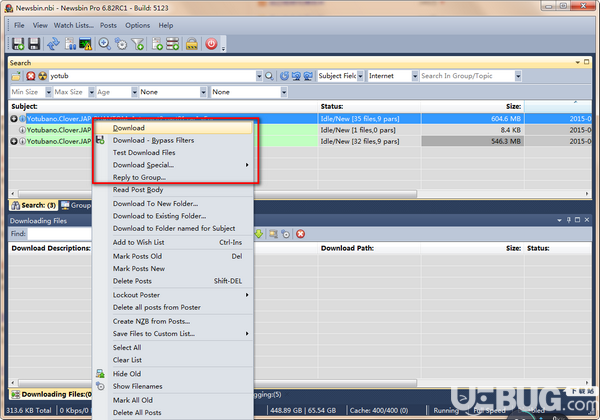Select Create NZB from Posts

(173, 321)
